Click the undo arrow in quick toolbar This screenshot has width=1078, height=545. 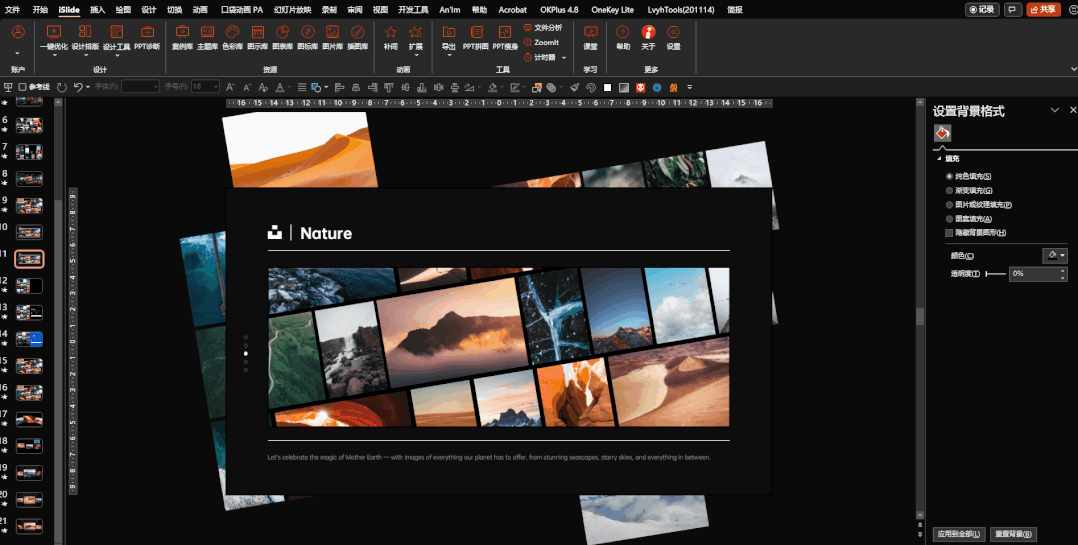[78, 87]
